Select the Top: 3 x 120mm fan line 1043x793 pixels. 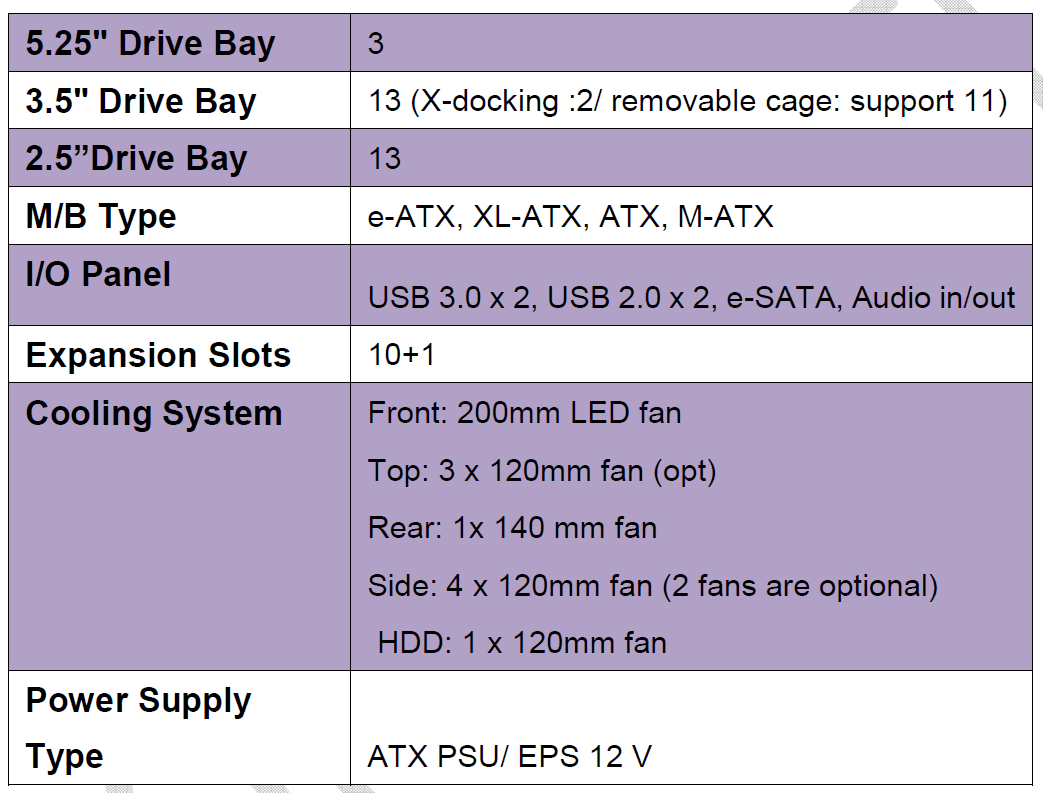(542, 472)
